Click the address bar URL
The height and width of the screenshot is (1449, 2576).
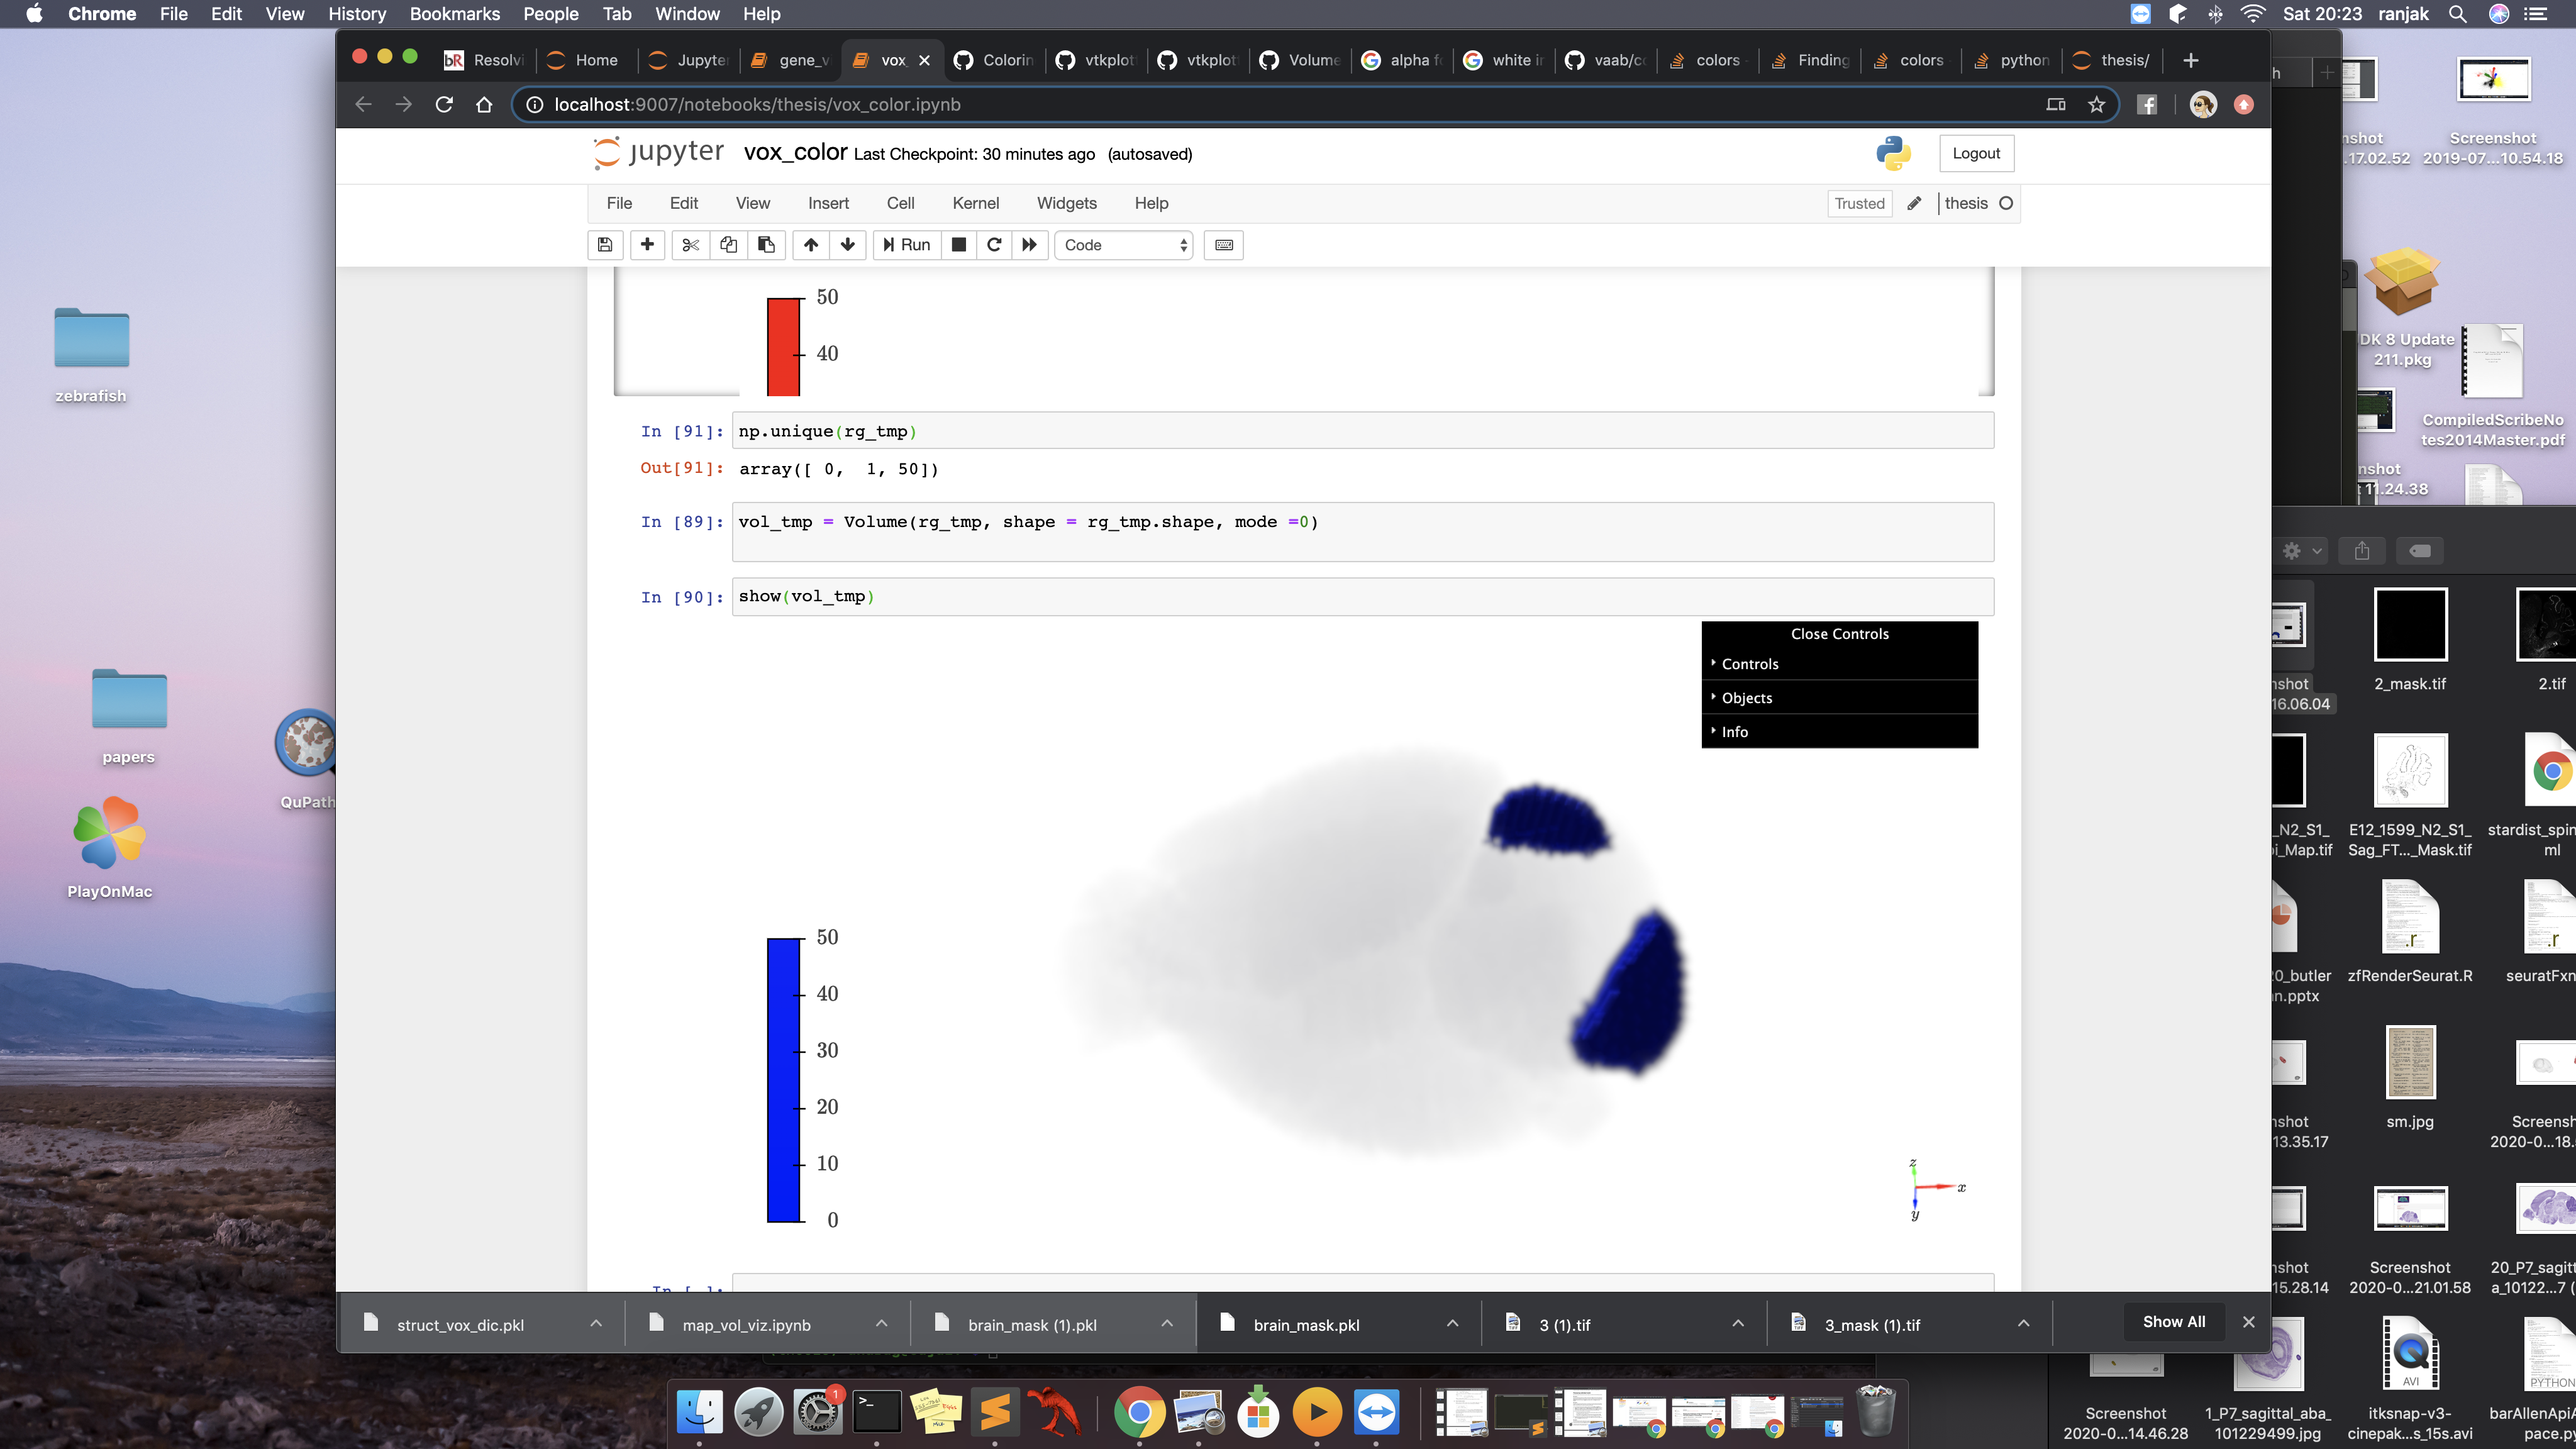[x=757, y=105]
